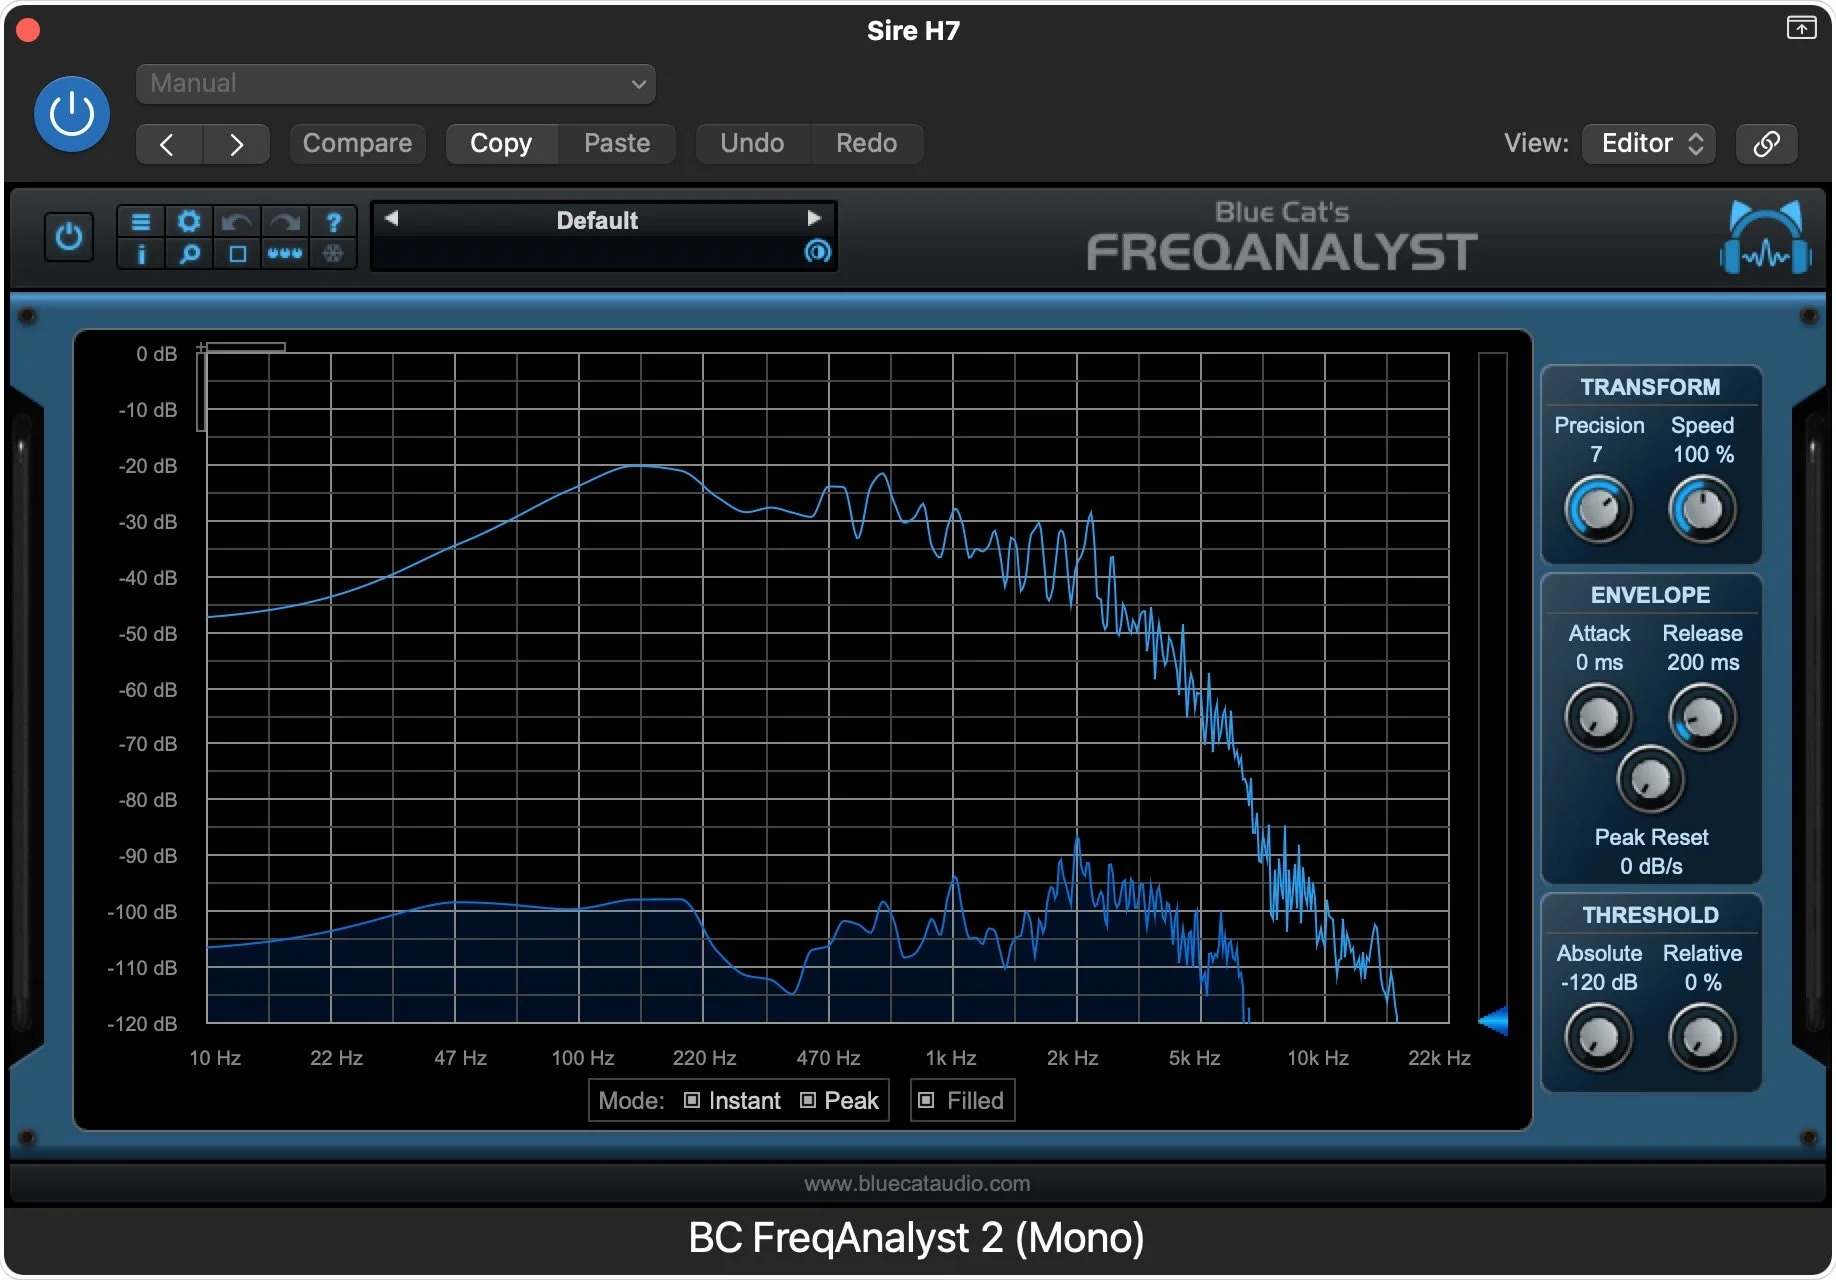Click the Relative value 0 %

[x=1703, y=982]
